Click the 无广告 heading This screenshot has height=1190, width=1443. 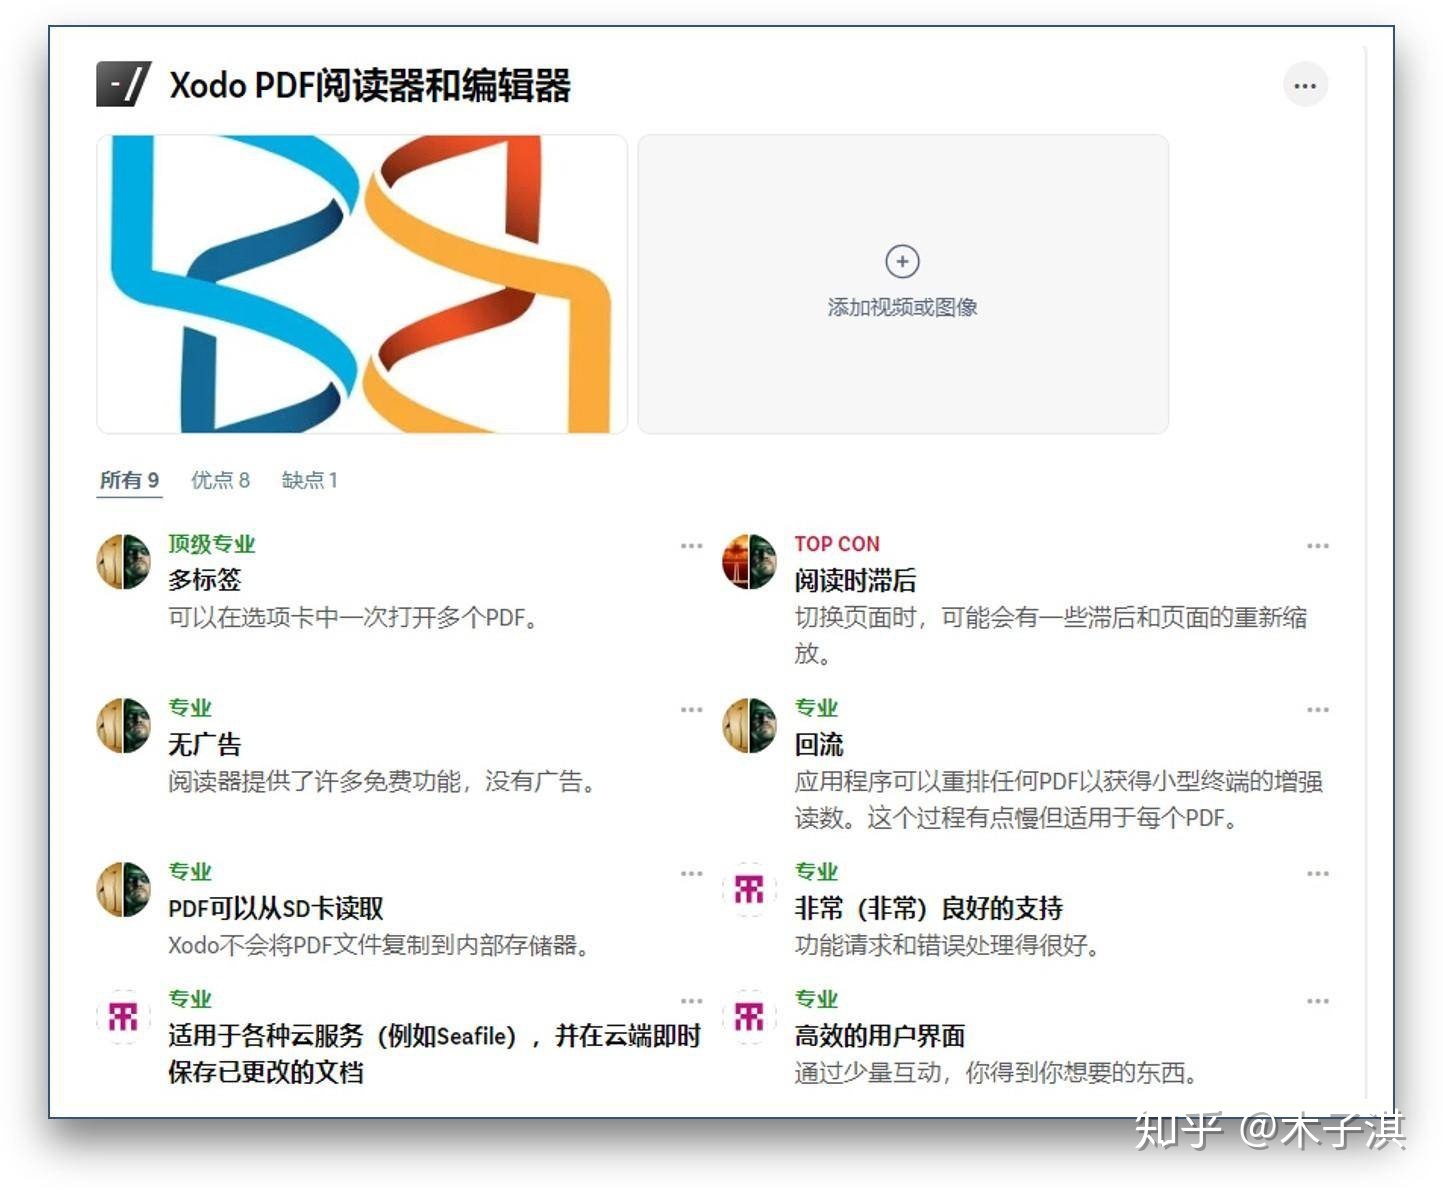coord(205,744)
